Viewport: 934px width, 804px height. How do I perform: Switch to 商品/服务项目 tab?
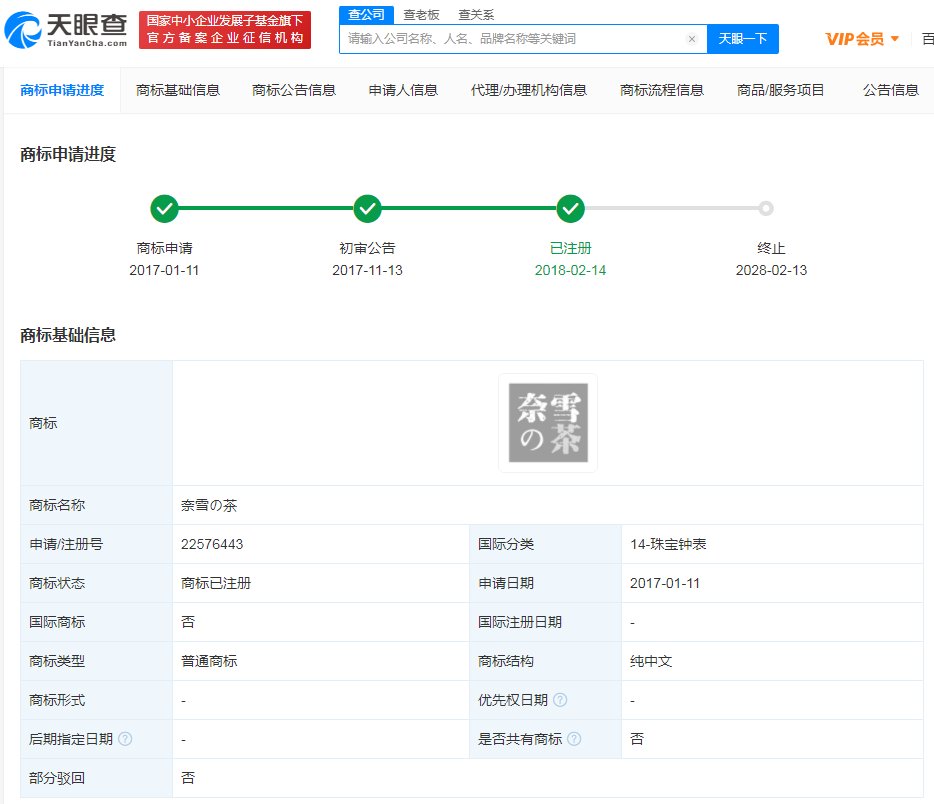[x=780, y=90]
